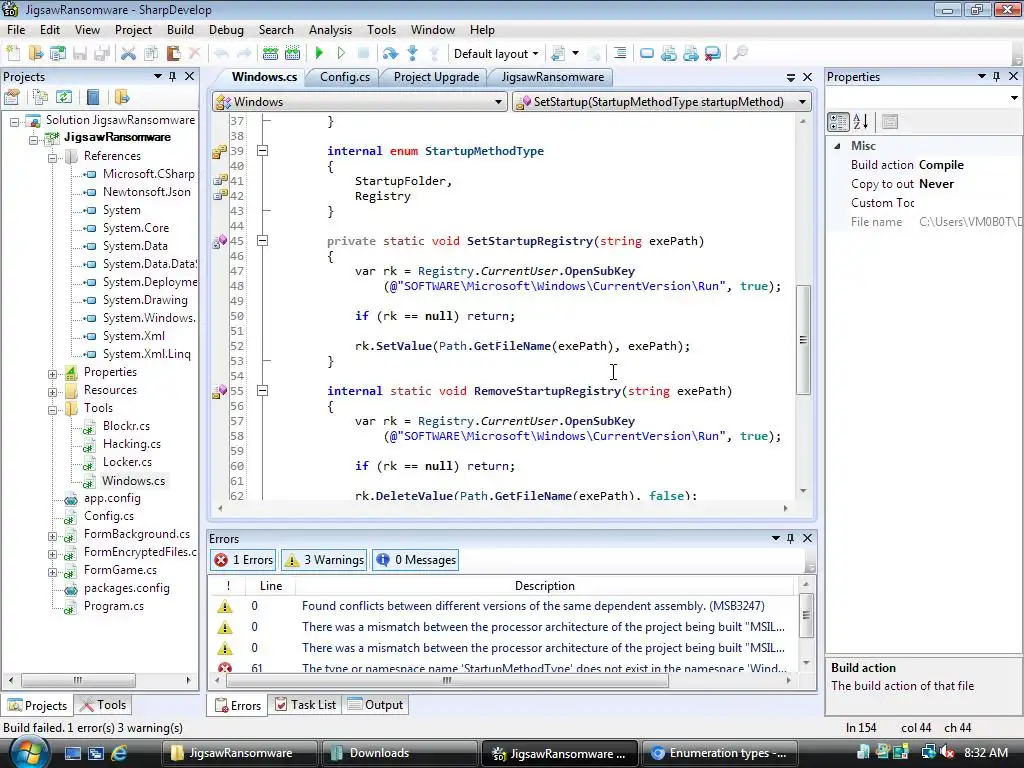Select Locker.cs in the project tree
This screenshot has height=768, width=1024.
(127, 462)
